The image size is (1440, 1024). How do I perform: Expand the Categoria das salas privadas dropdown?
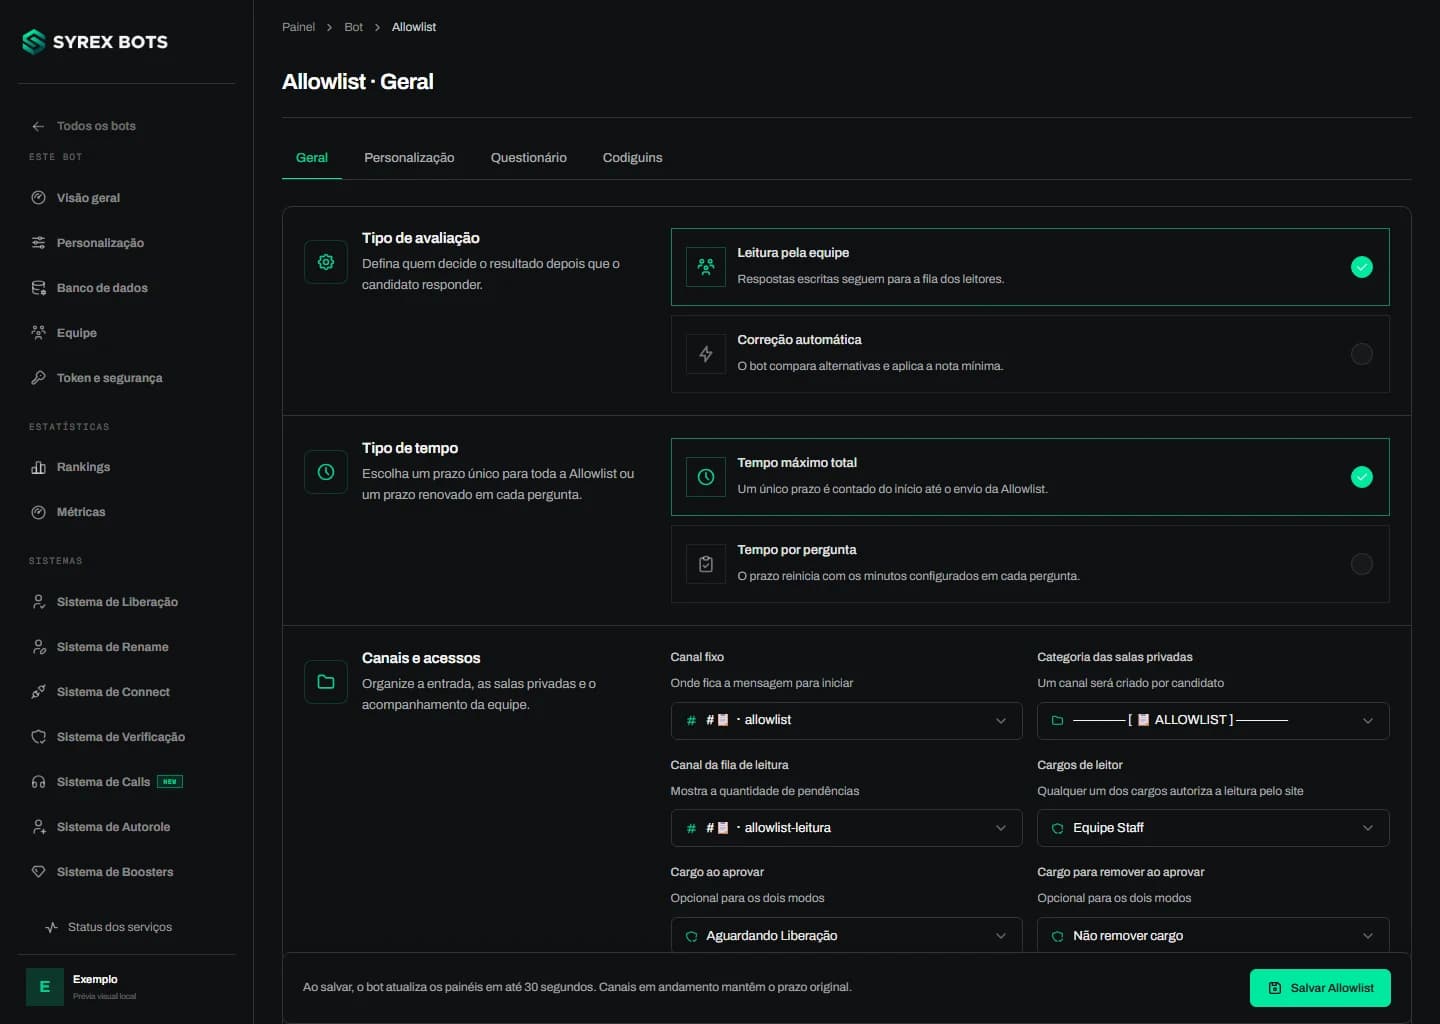(1213, 721)
